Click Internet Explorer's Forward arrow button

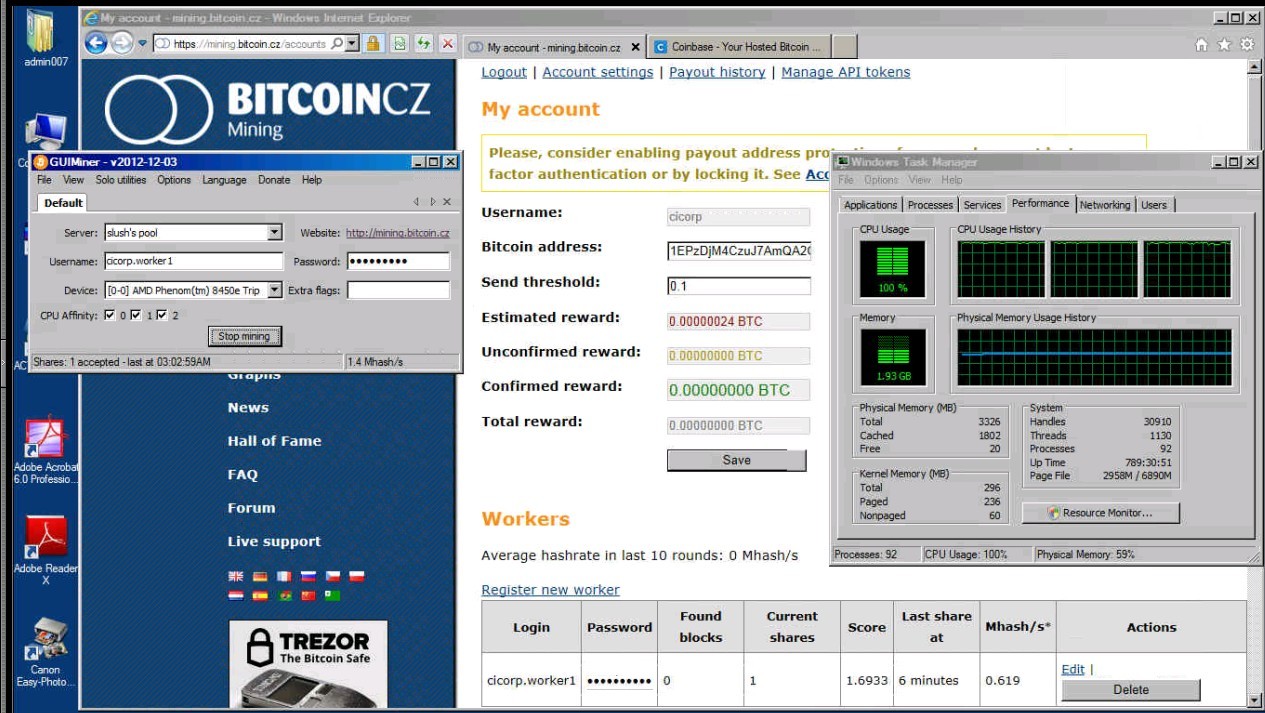(121, 43)
